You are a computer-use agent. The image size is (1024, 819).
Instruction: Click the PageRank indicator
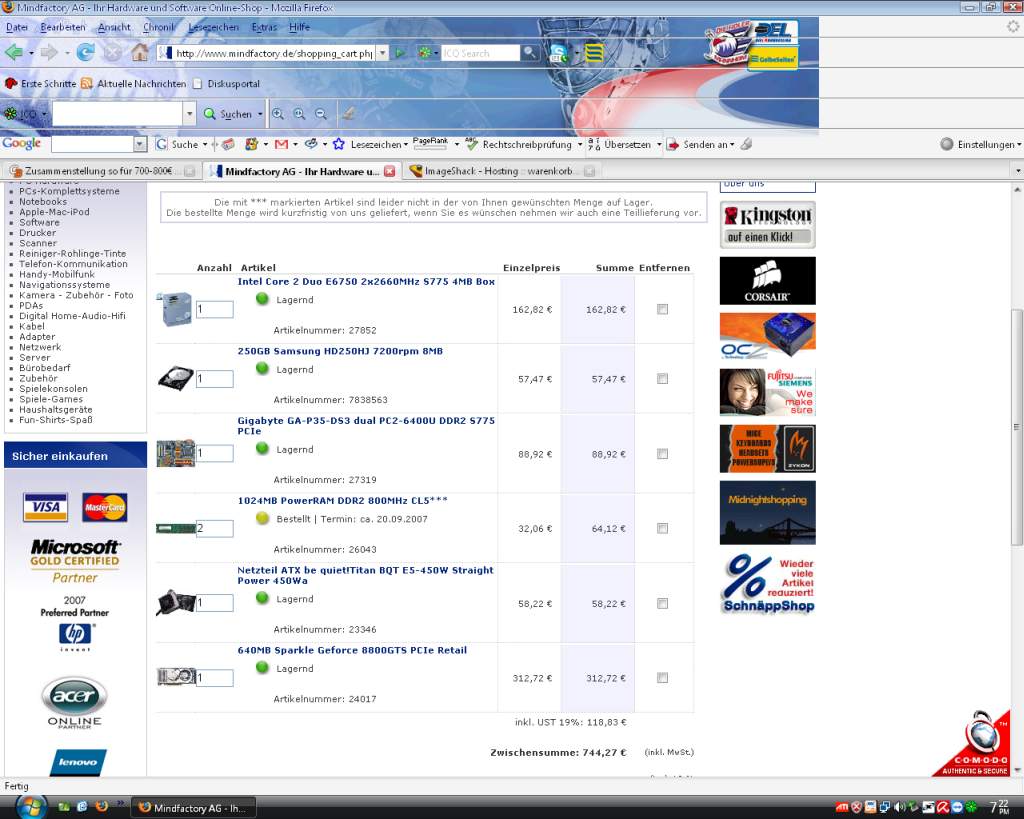[430, 144]
